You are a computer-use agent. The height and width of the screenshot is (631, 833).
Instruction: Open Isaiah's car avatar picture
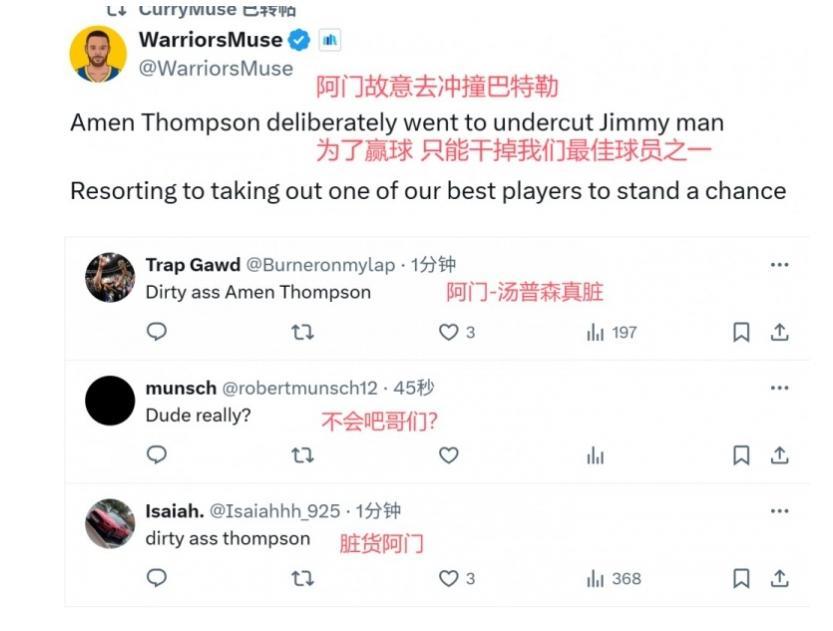pos(110,523)
